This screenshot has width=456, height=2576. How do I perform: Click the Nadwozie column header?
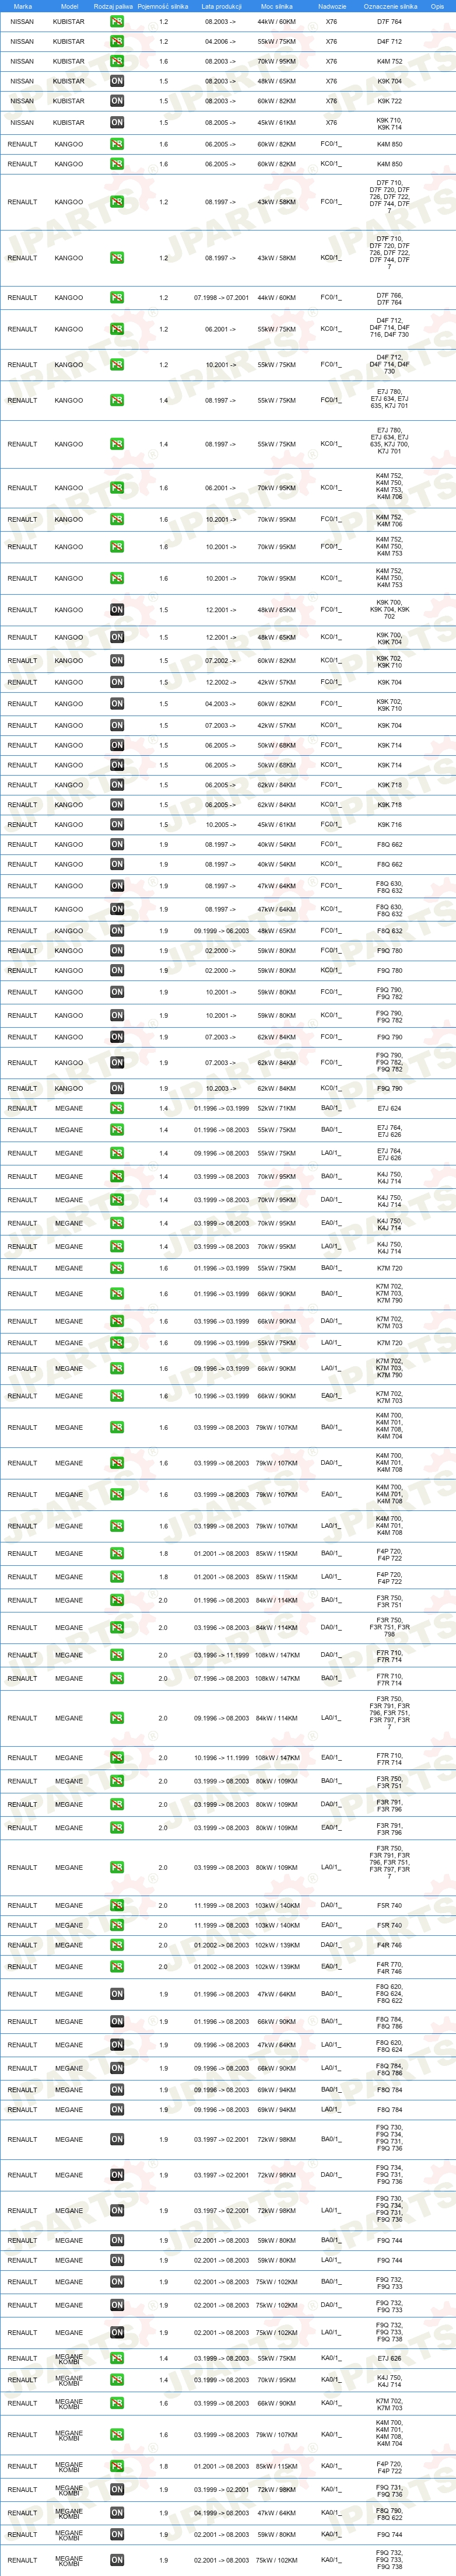332,6
